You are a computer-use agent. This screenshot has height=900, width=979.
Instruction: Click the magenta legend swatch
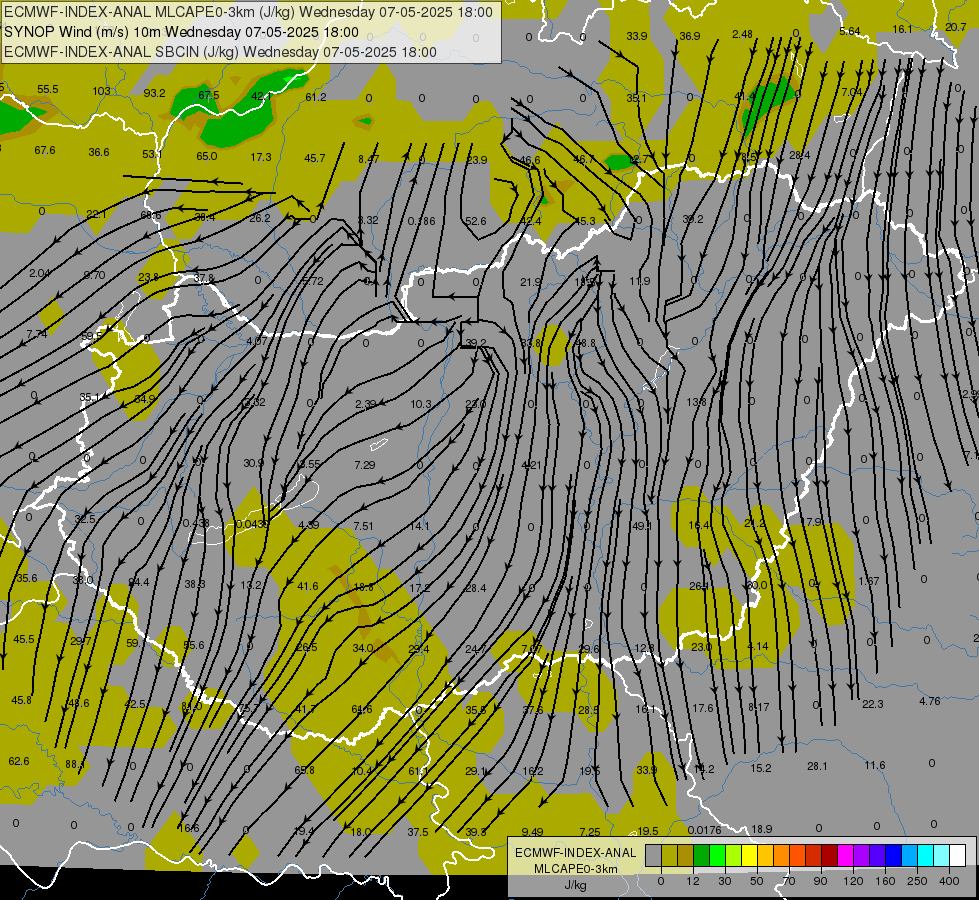click(x=845, y=855)
